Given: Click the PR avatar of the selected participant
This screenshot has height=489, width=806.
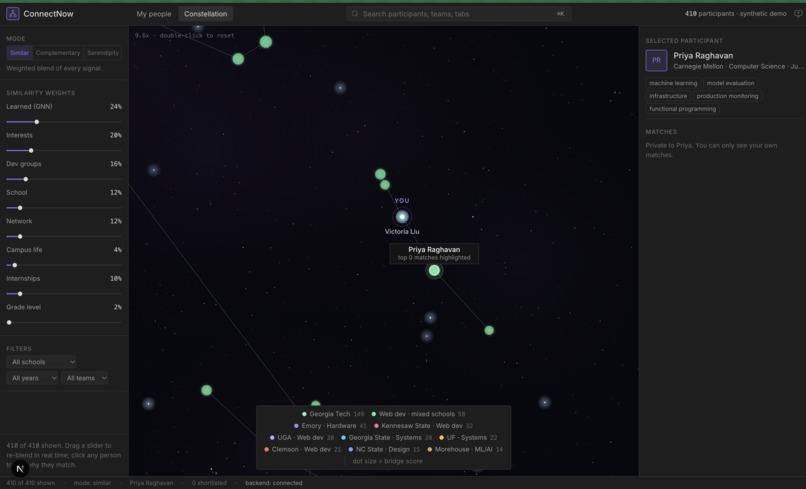Looking at the screenshot, I should [x=656, y=60].
